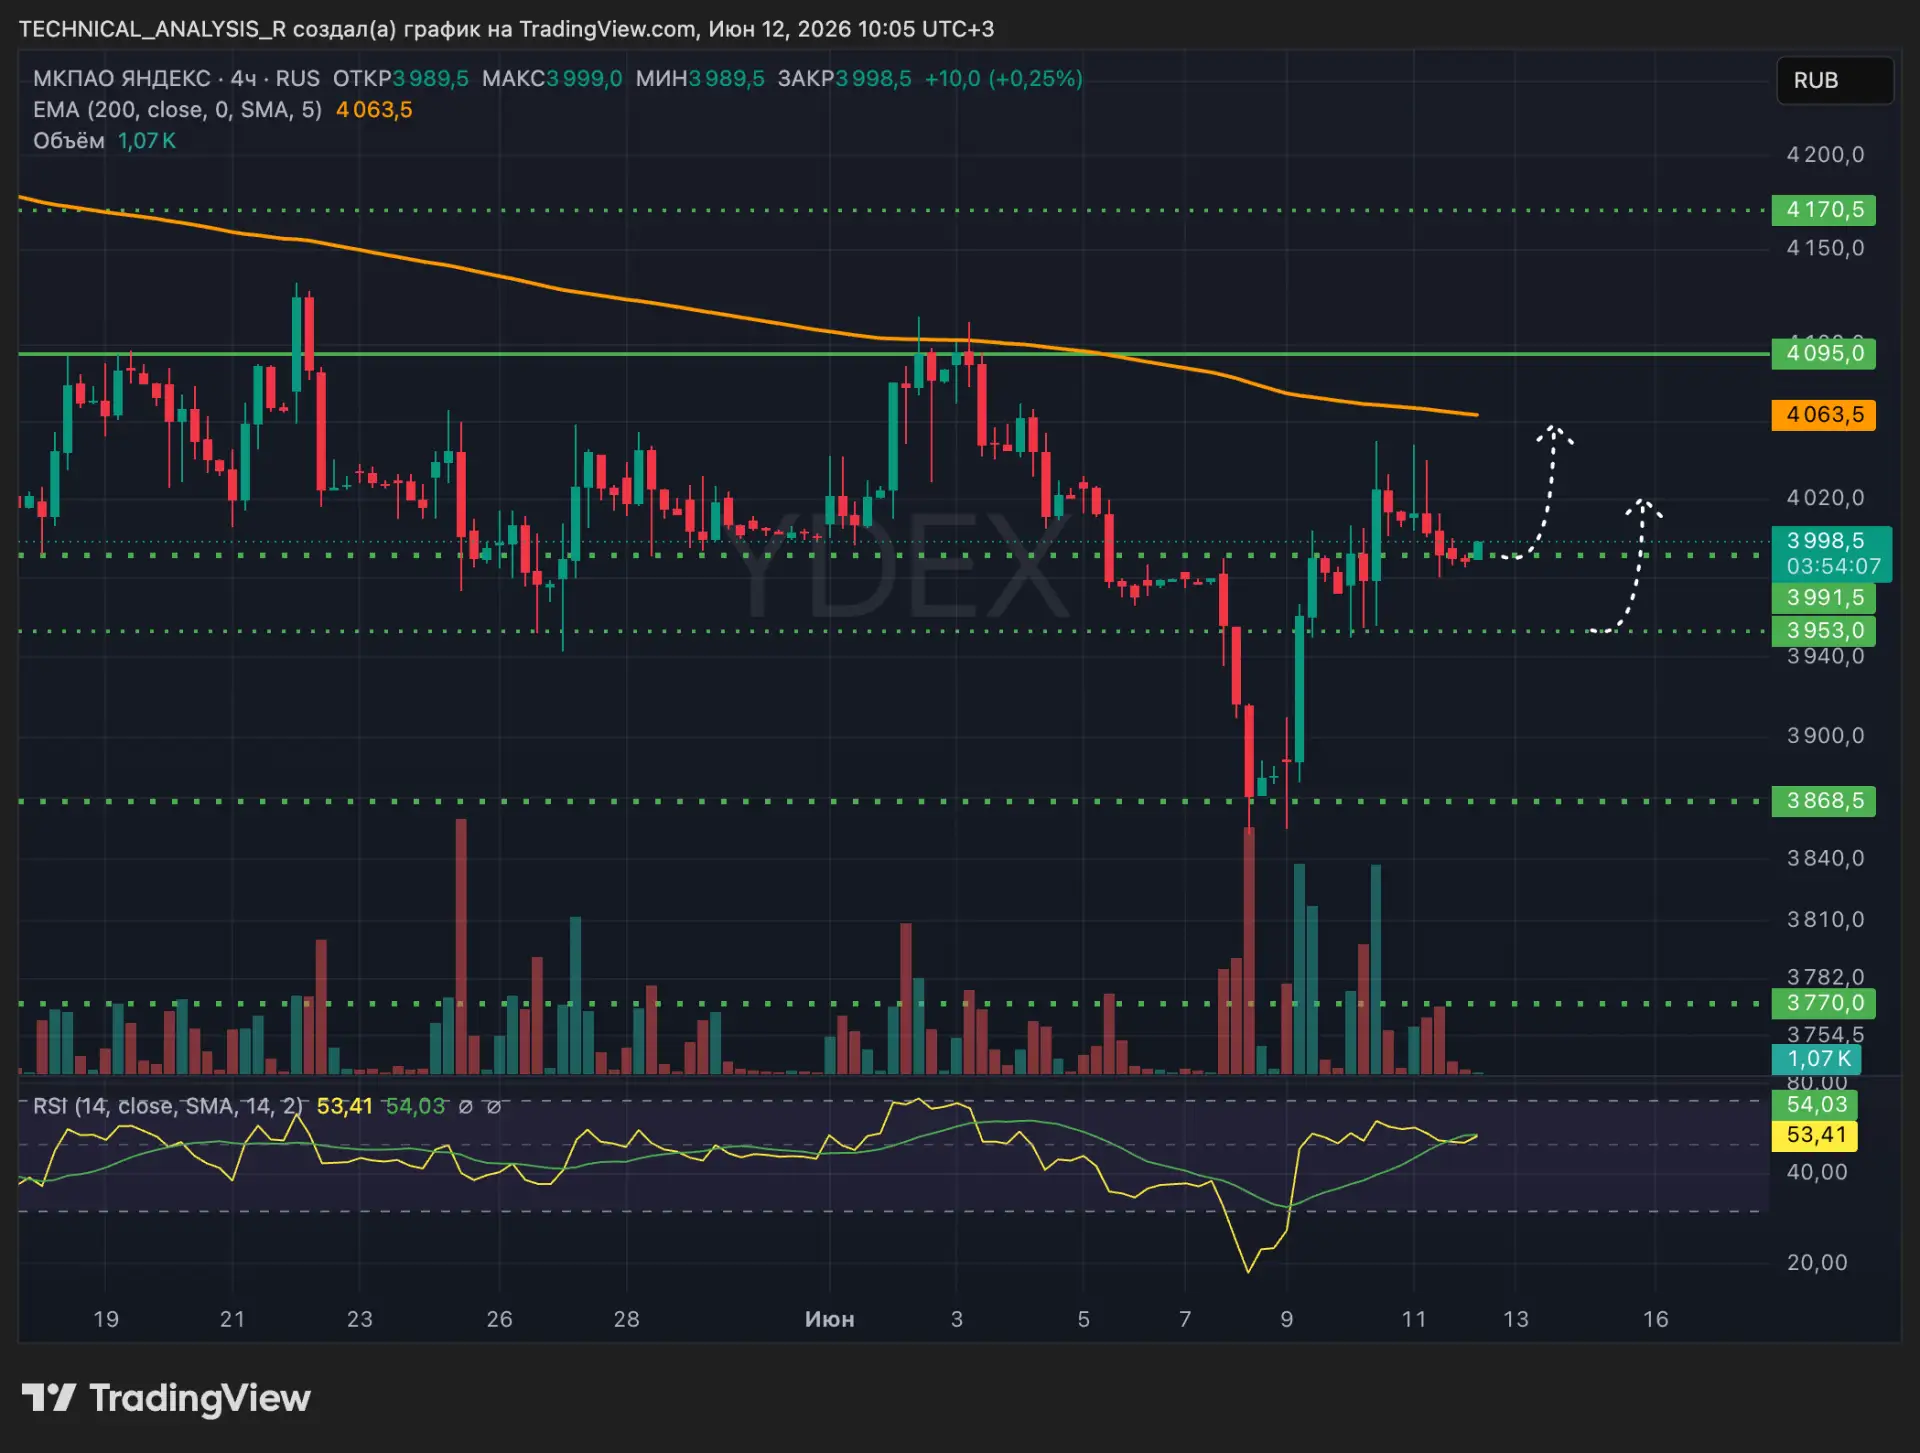Screen dimensions: 1920x1453
Task: Select the Объём indicator legend label
Action: pyautogui.click(x=69, y=141)
